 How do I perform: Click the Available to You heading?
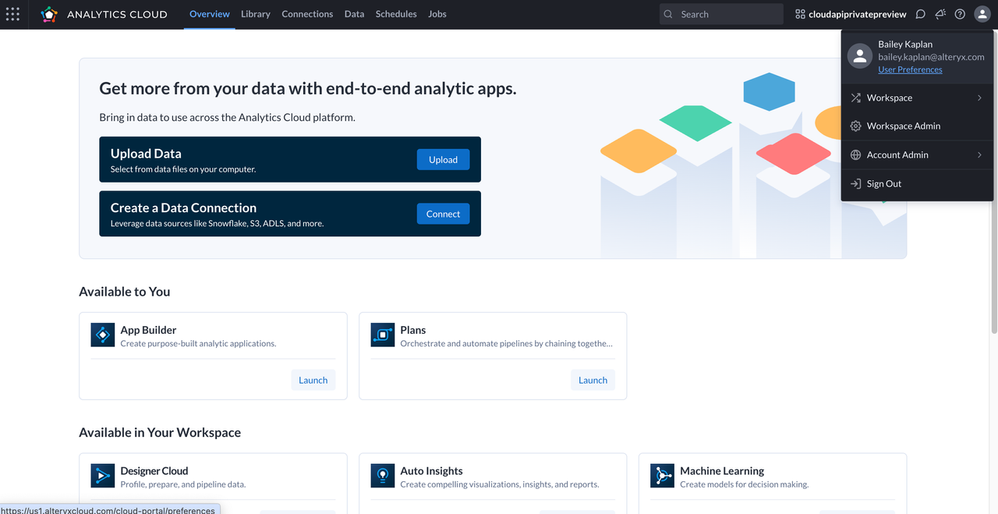(x=125, y=292)
